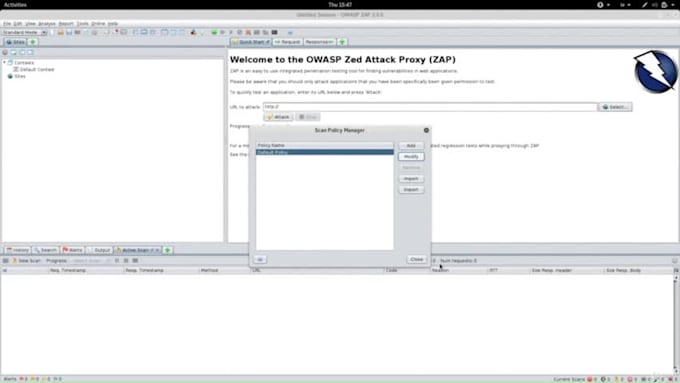This screenshot has width=680, height=383.
Task: Select the Default Policy row
Action: coord(324,152)
